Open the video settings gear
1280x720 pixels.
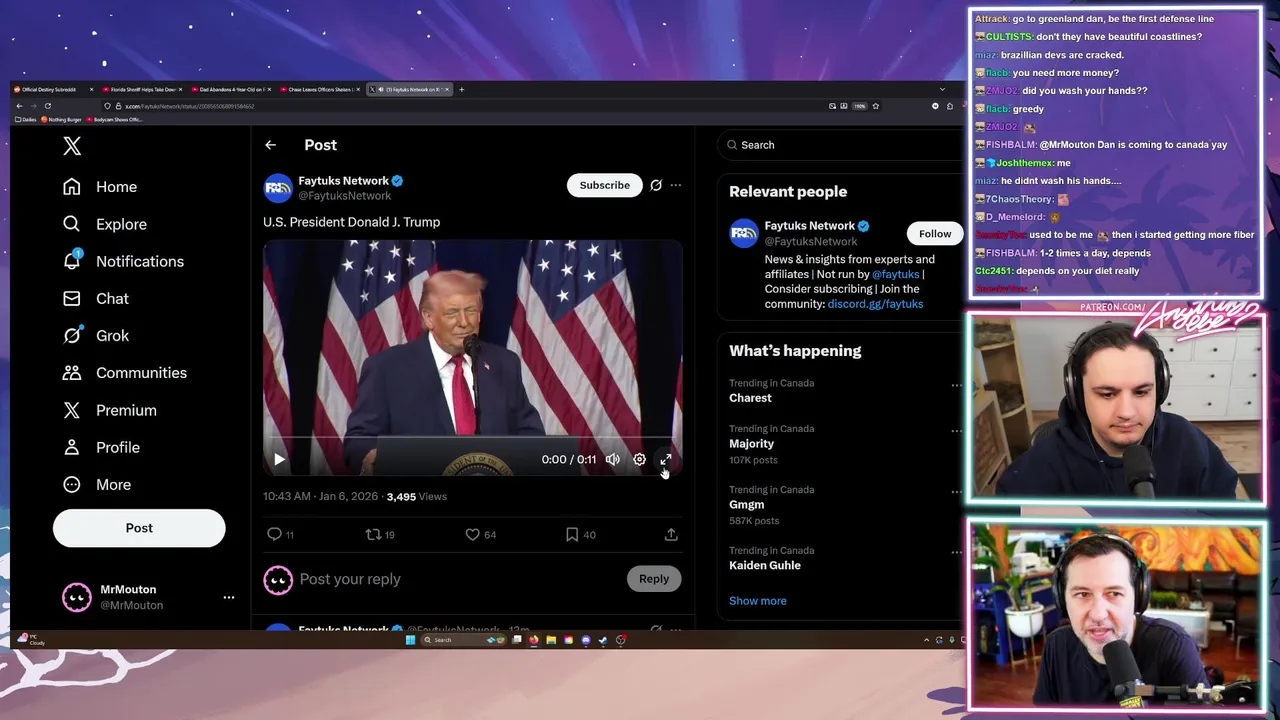[640, 459]
